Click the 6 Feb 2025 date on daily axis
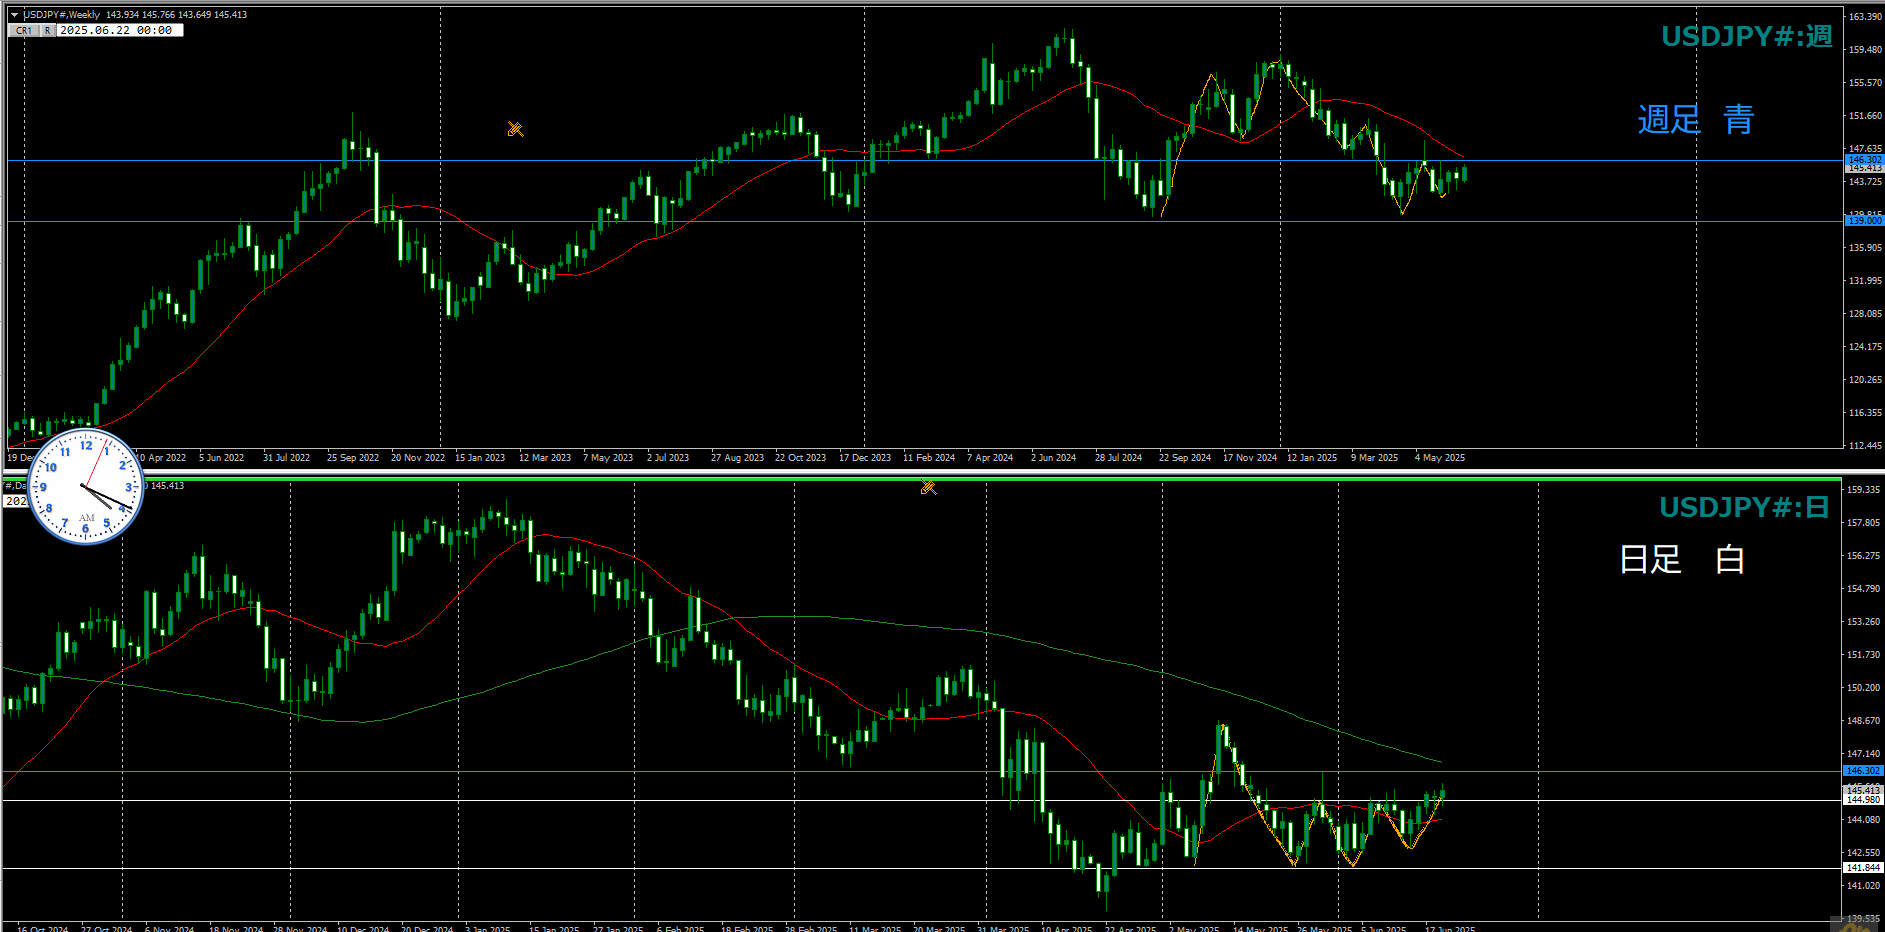The width and height of the screenshot is (1885, 932). pyautogui.click(x=681, y=929)
